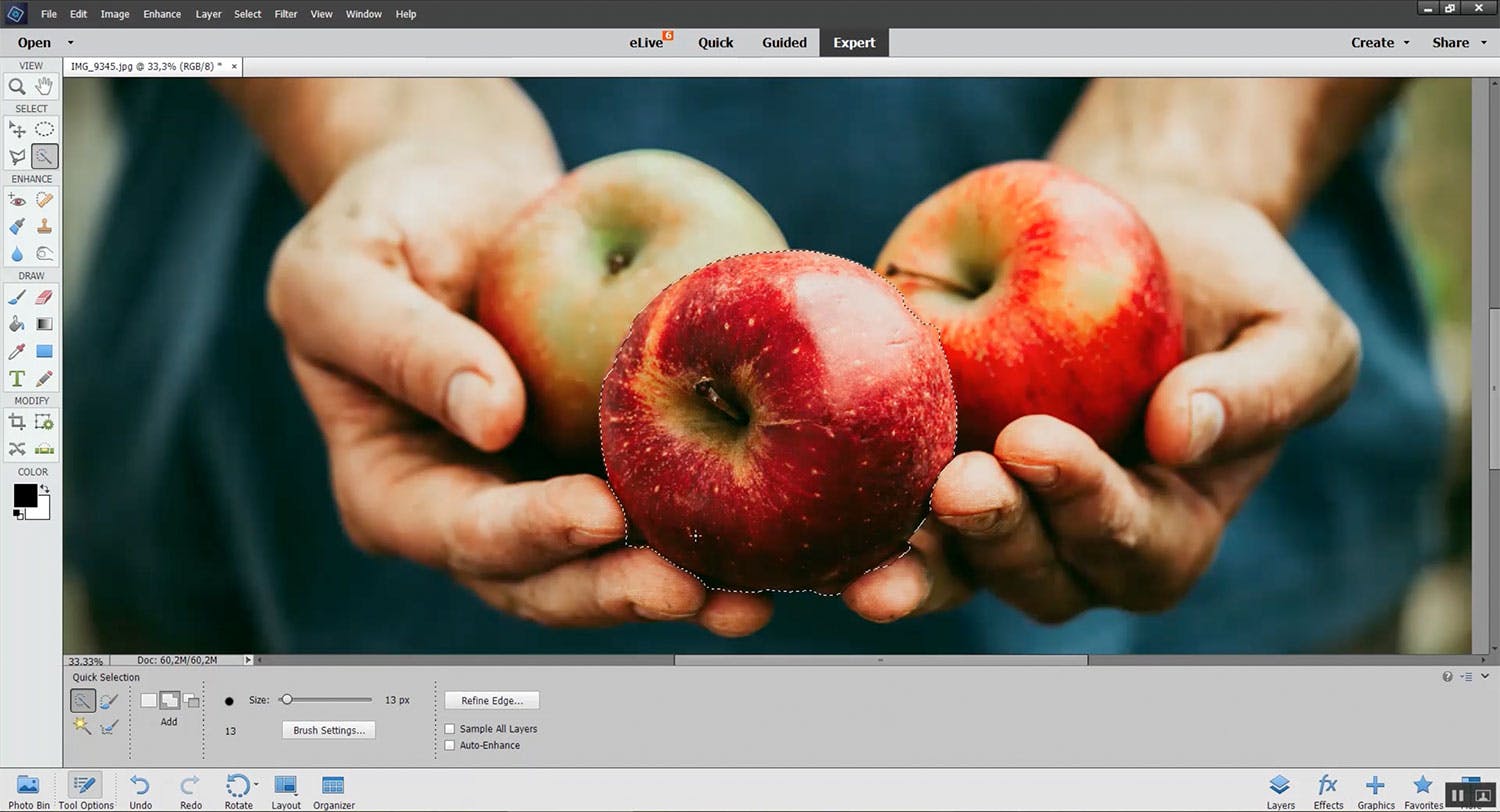The width and height of the screenshot is (1500, 812).
Task: Select the Spot Healing Brush tool
Action: click(x=44, y=201)
